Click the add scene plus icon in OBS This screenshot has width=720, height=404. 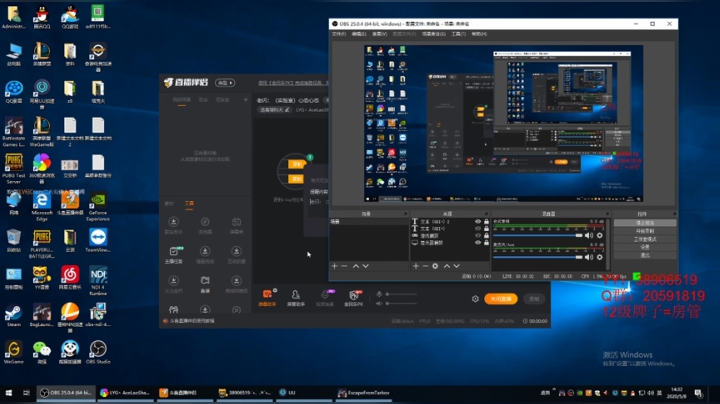334,266
